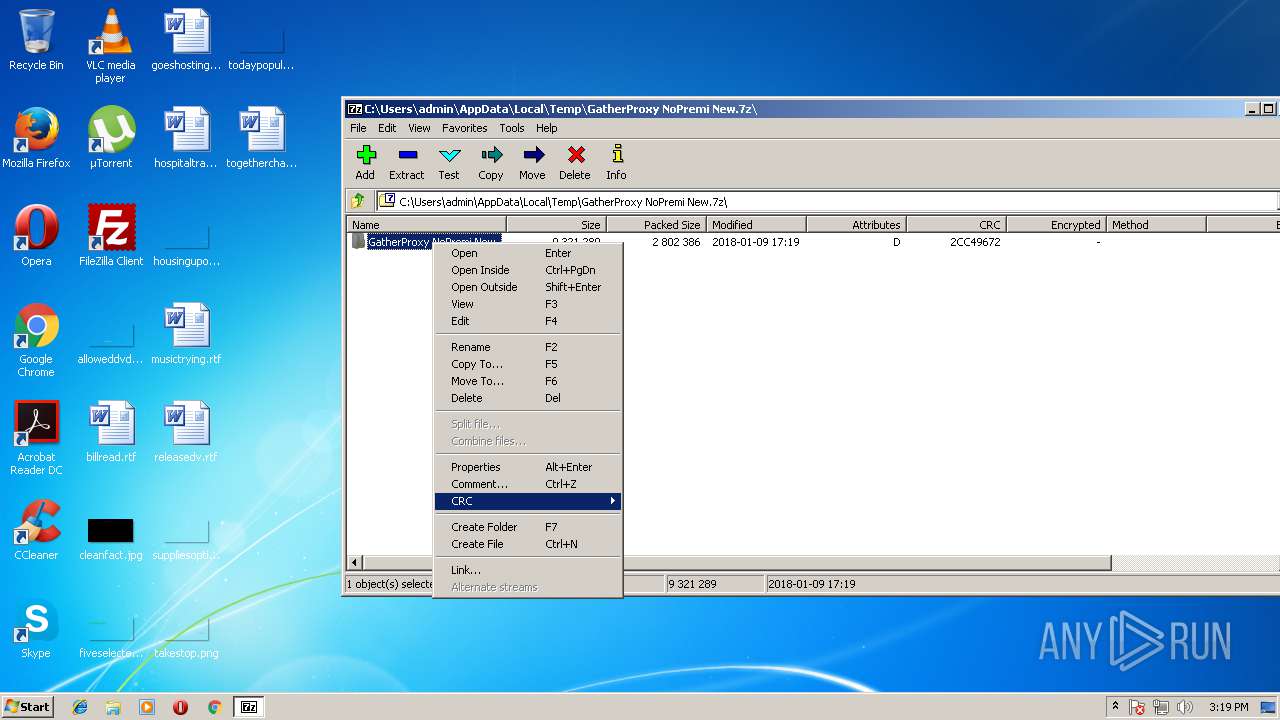Select Create Folder from context menu

(x=528, y=527)
